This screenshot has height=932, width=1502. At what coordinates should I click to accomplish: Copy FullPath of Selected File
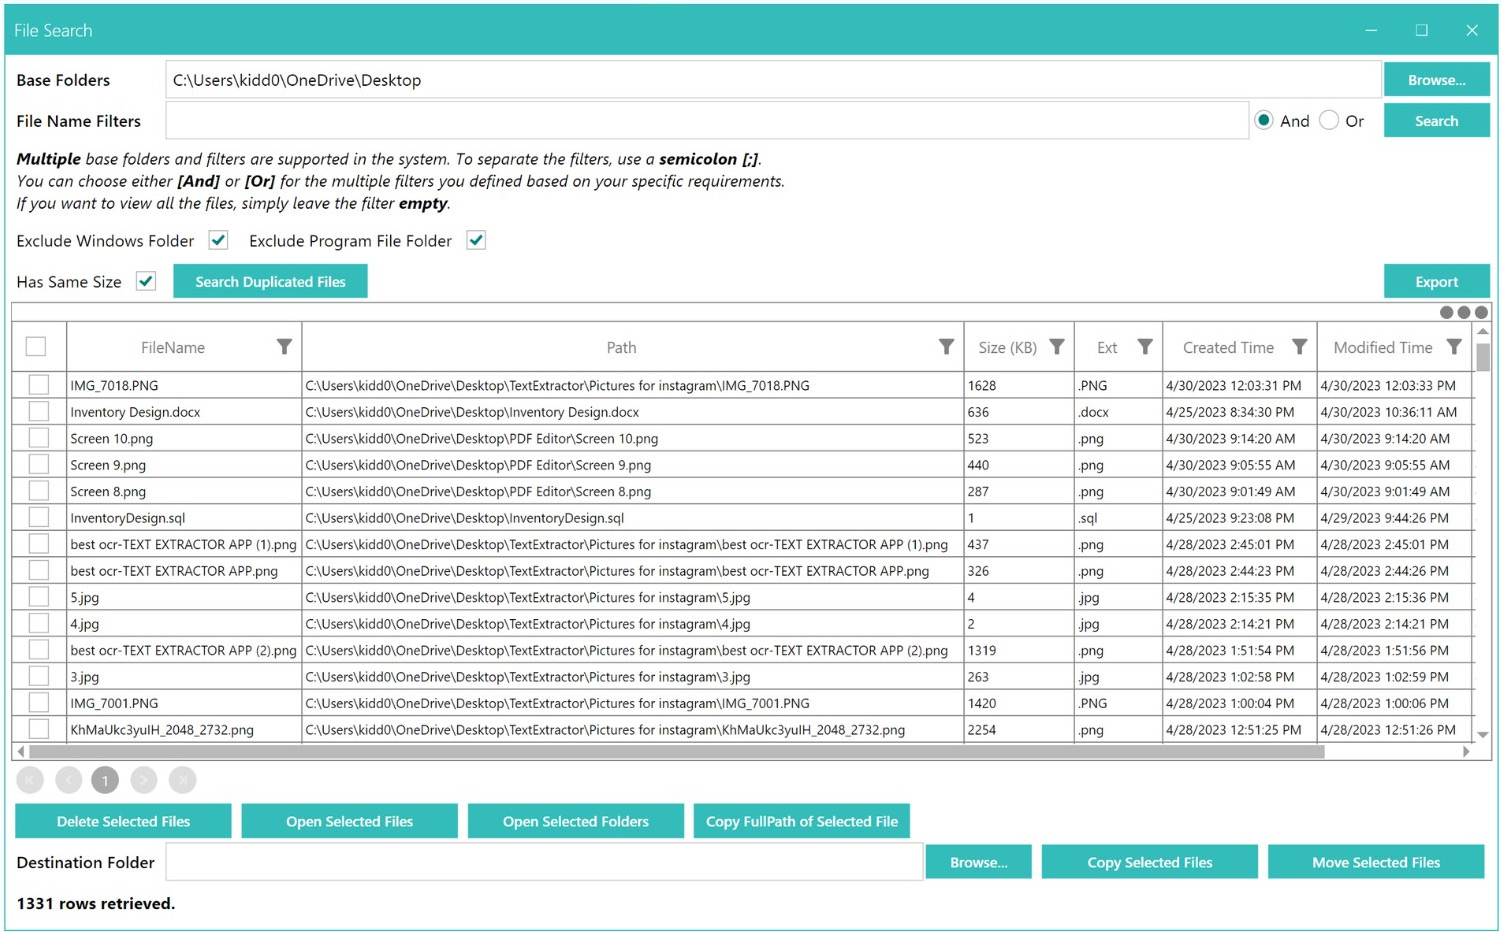pyautogui.click(x=802, y=821)
